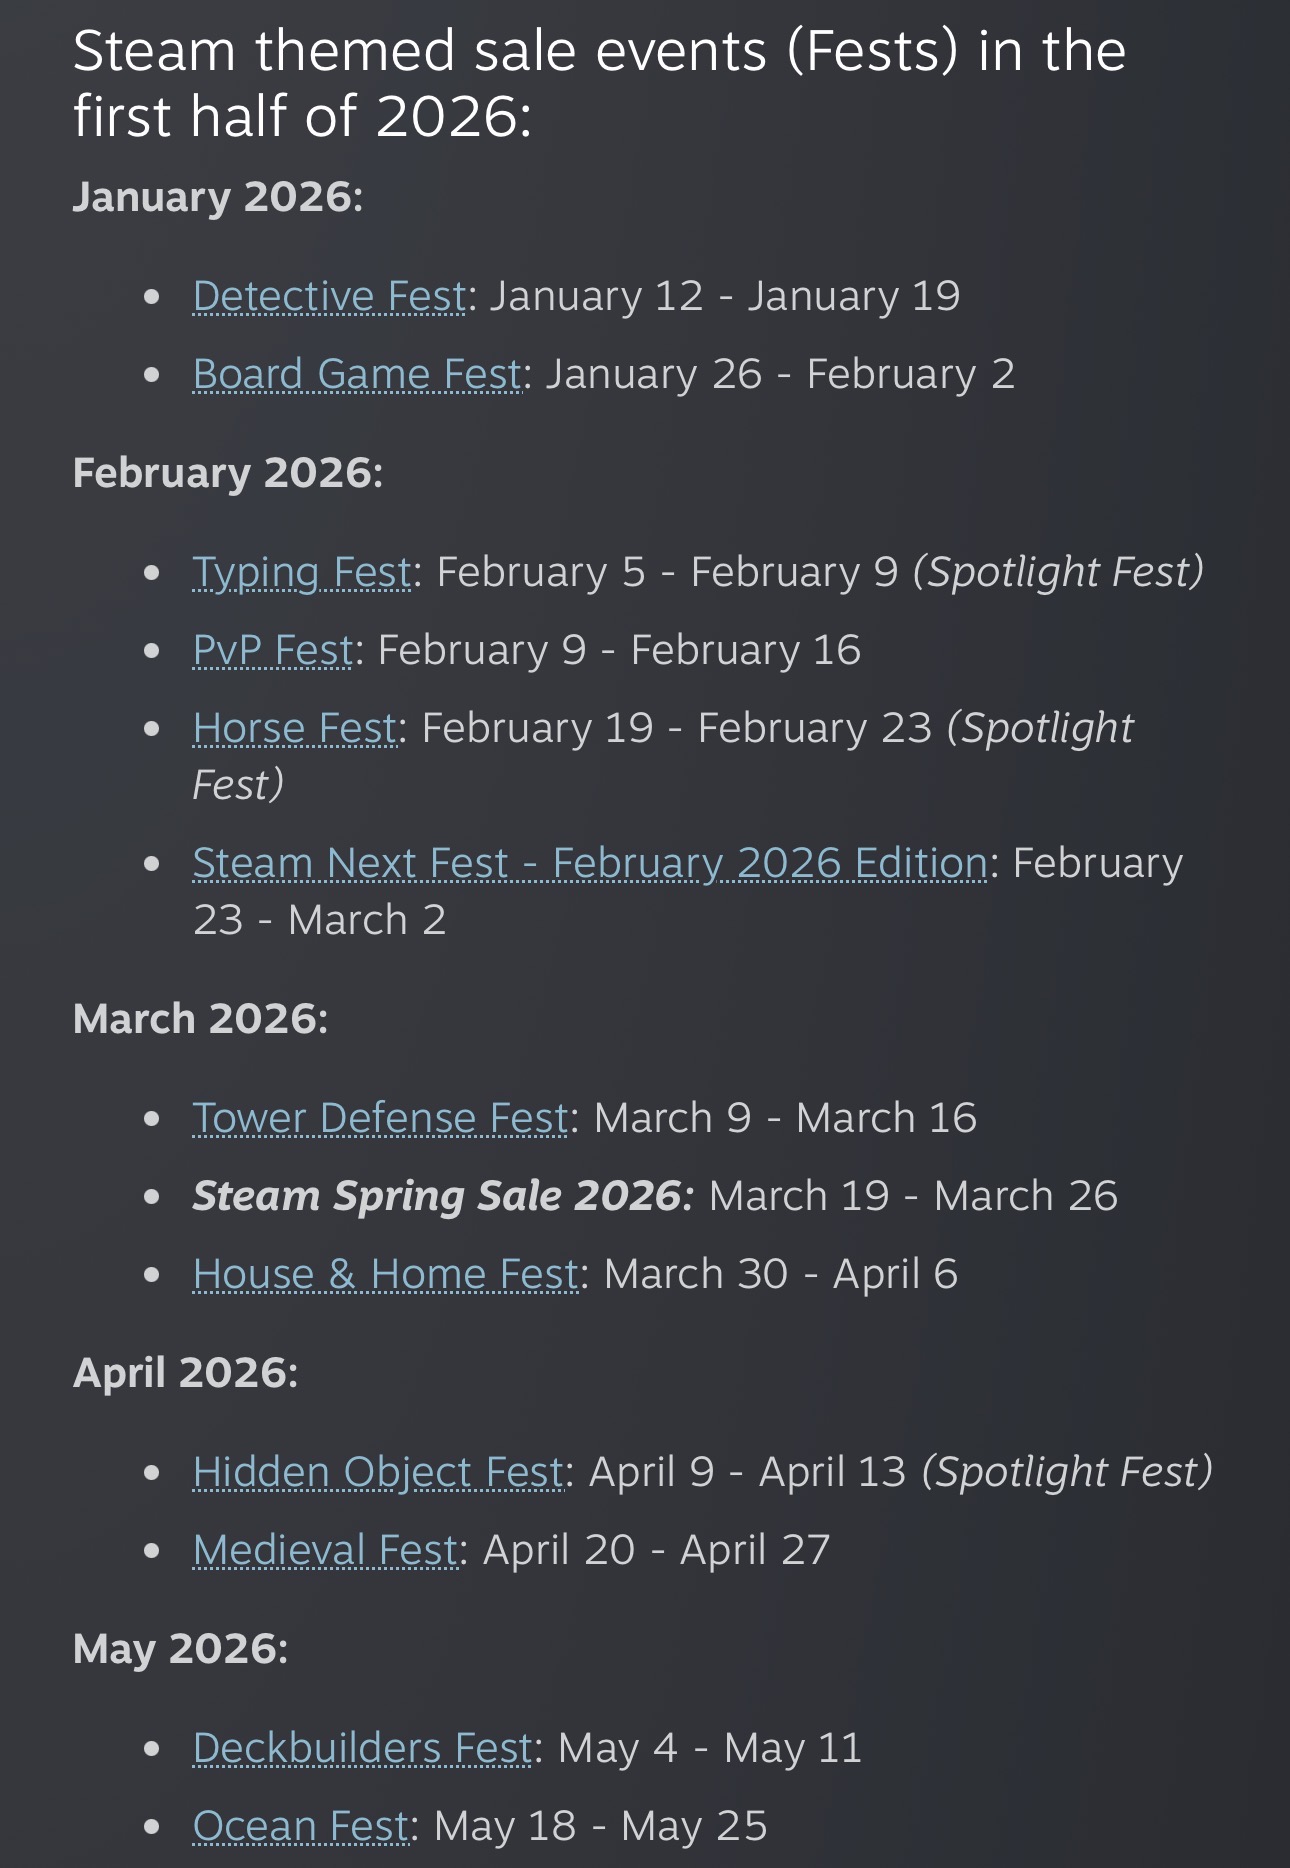Click the April 2026 heading
The height and width of the screenshot is (1868, 1290).
click(185, 1372)
